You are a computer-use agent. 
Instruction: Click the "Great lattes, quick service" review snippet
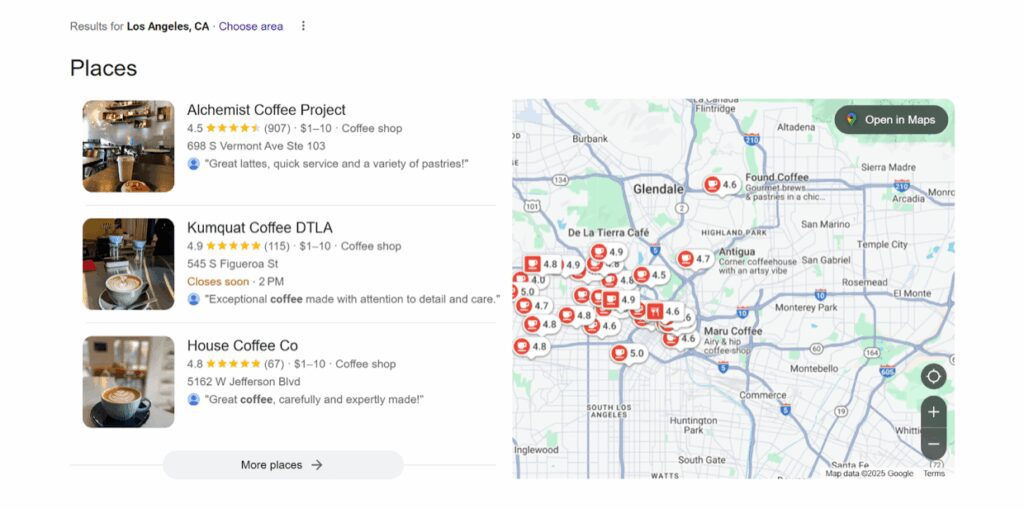pos(337,164)
